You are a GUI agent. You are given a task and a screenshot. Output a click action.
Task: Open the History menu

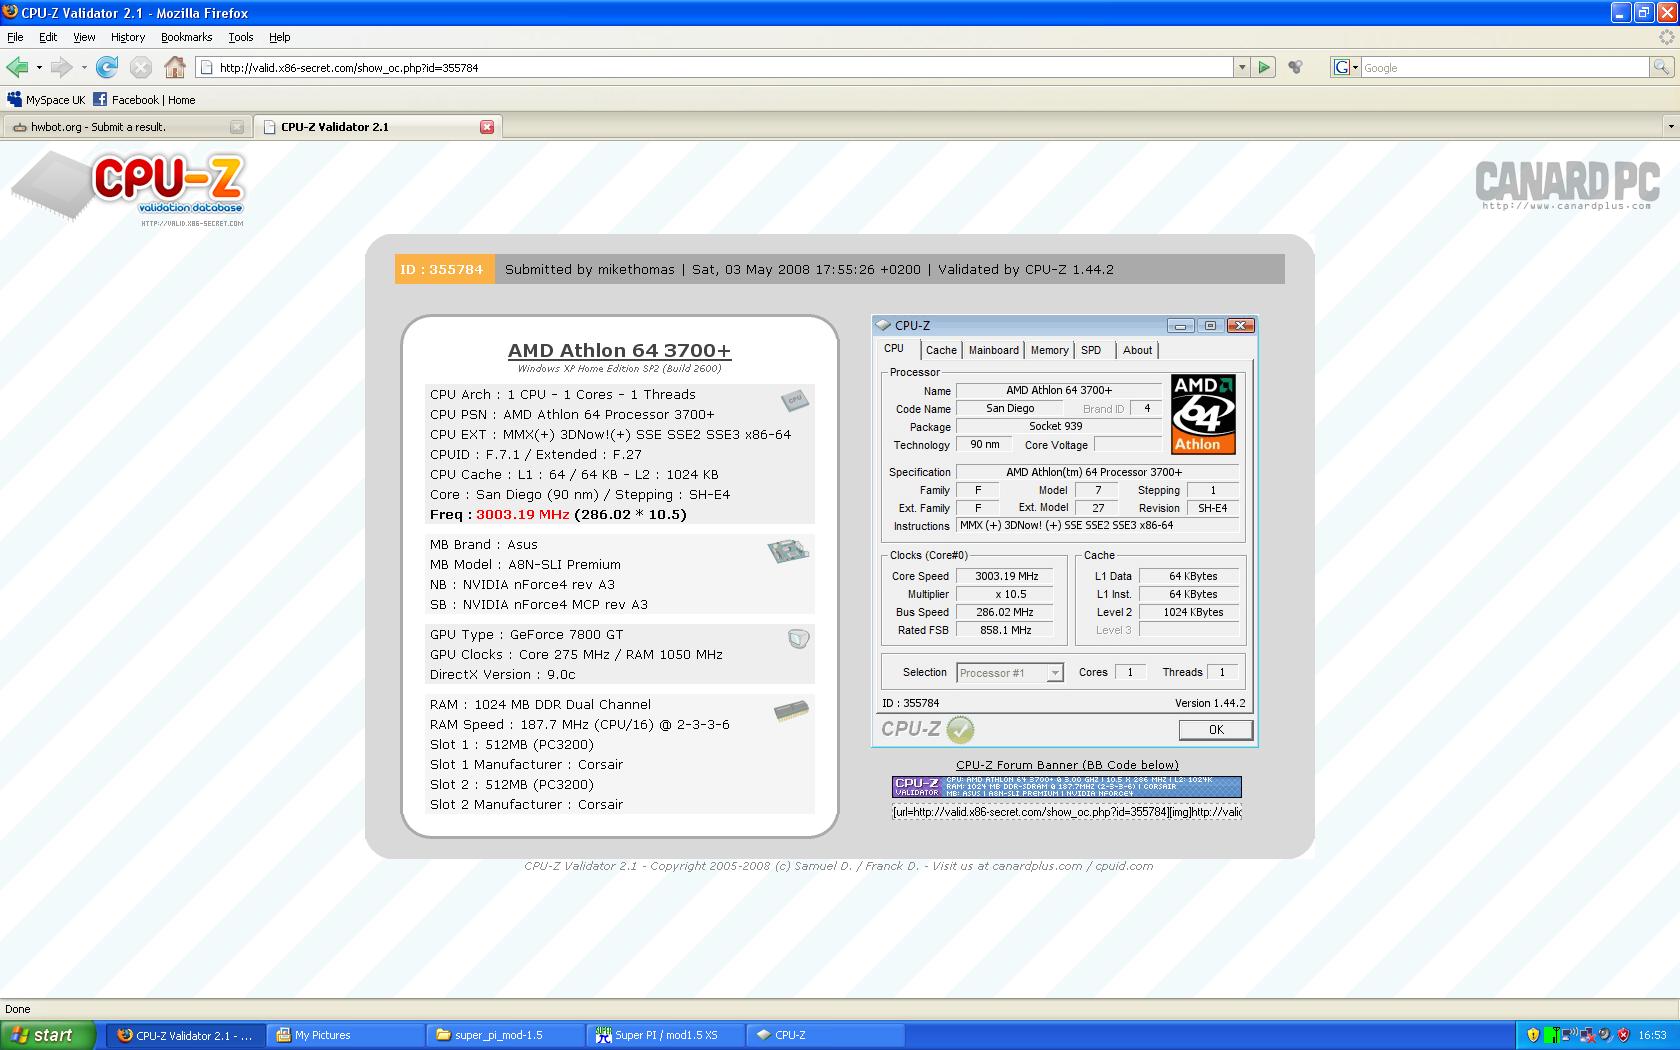click(128, 37)
